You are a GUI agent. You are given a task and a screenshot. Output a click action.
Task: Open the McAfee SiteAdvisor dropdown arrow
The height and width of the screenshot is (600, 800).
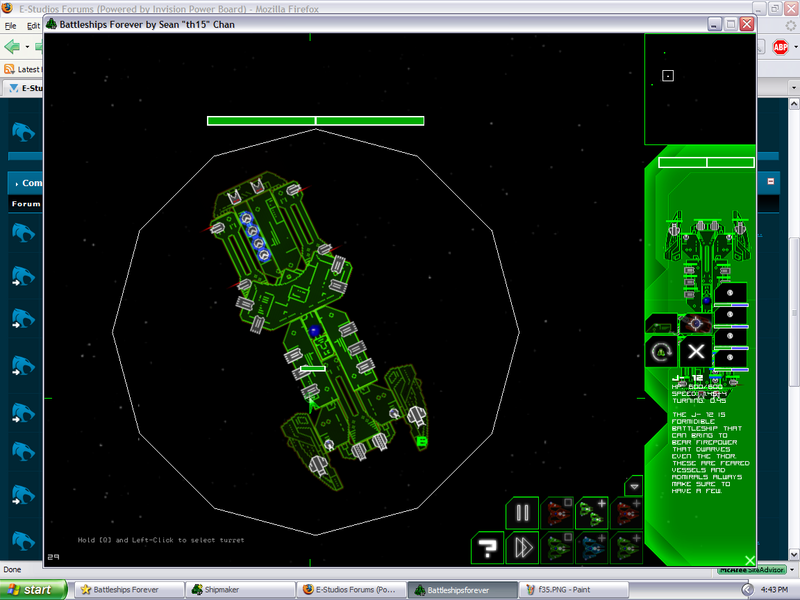pyautogui.click(x=792, y=569)
